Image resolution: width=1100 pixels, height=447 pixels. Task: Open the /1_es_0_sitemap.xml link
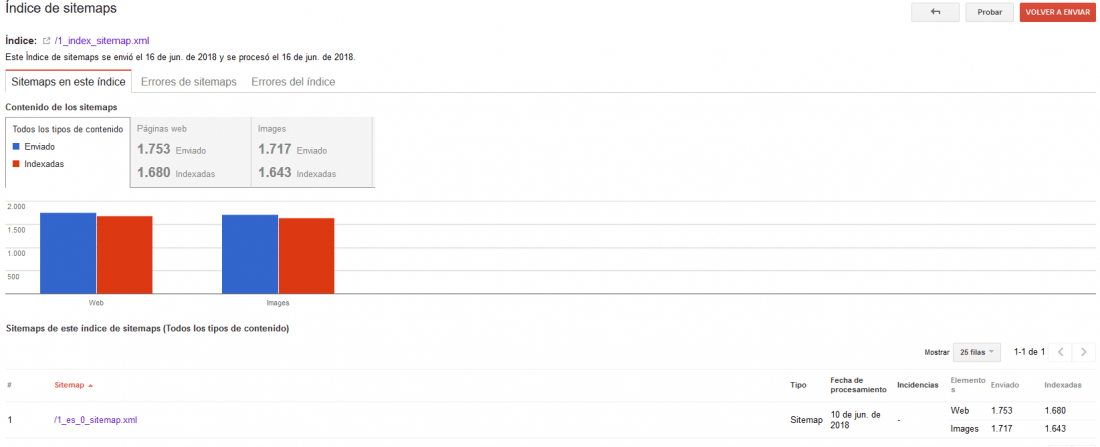95,420
